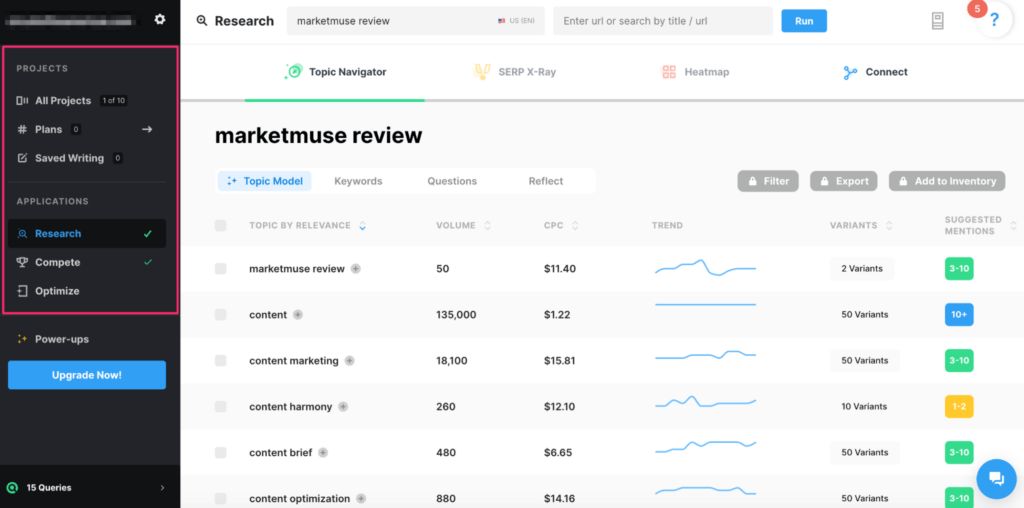Image resolution: width=1024 pixels, height=508 pixels.
Task: Open the live chat bubble
Action: point(996,478)
